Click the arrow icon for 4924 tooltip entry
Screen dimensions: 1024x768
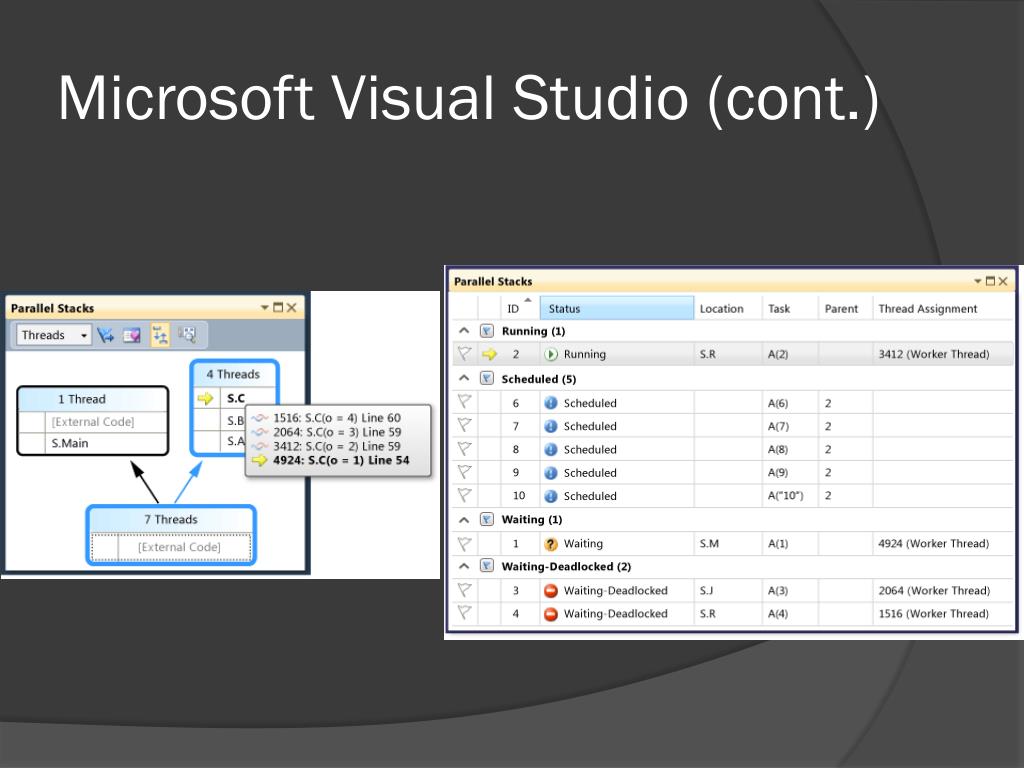pos(260,460)
